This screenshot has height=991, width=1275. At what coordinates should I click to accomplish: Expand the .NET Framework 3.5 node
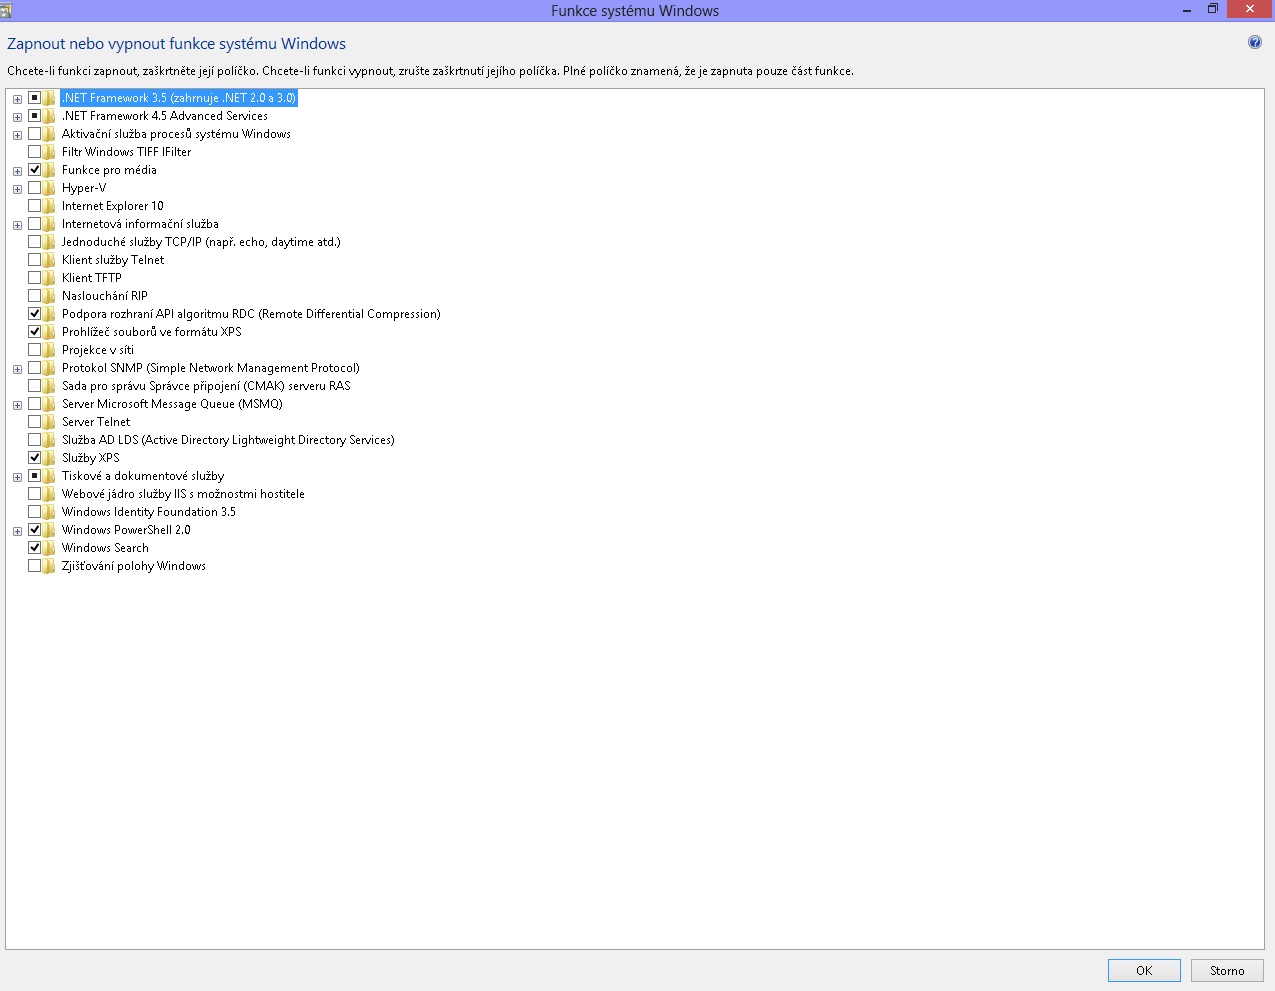pos(17,99)
